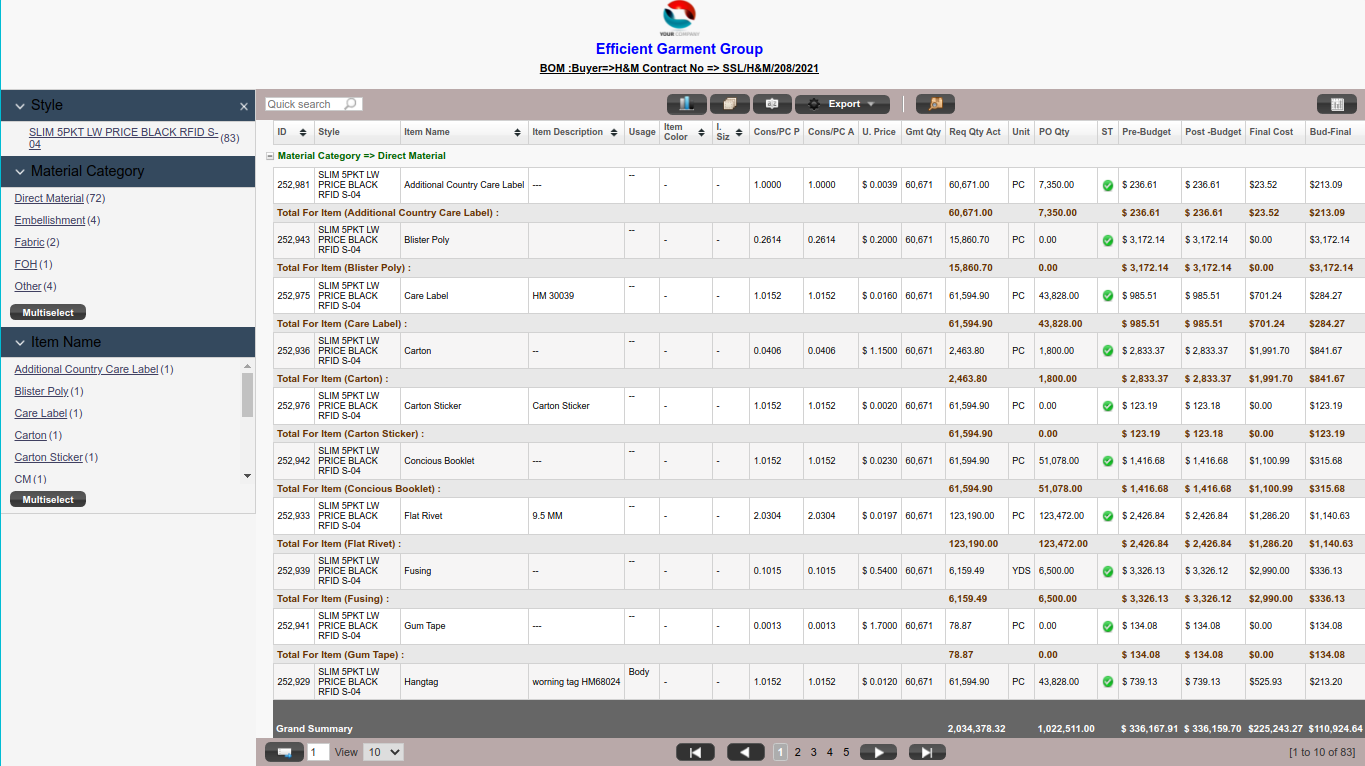Viewport: 1365px width, 766px height.
Task: Filter by Carton item link
Action: tap(31, 435)
